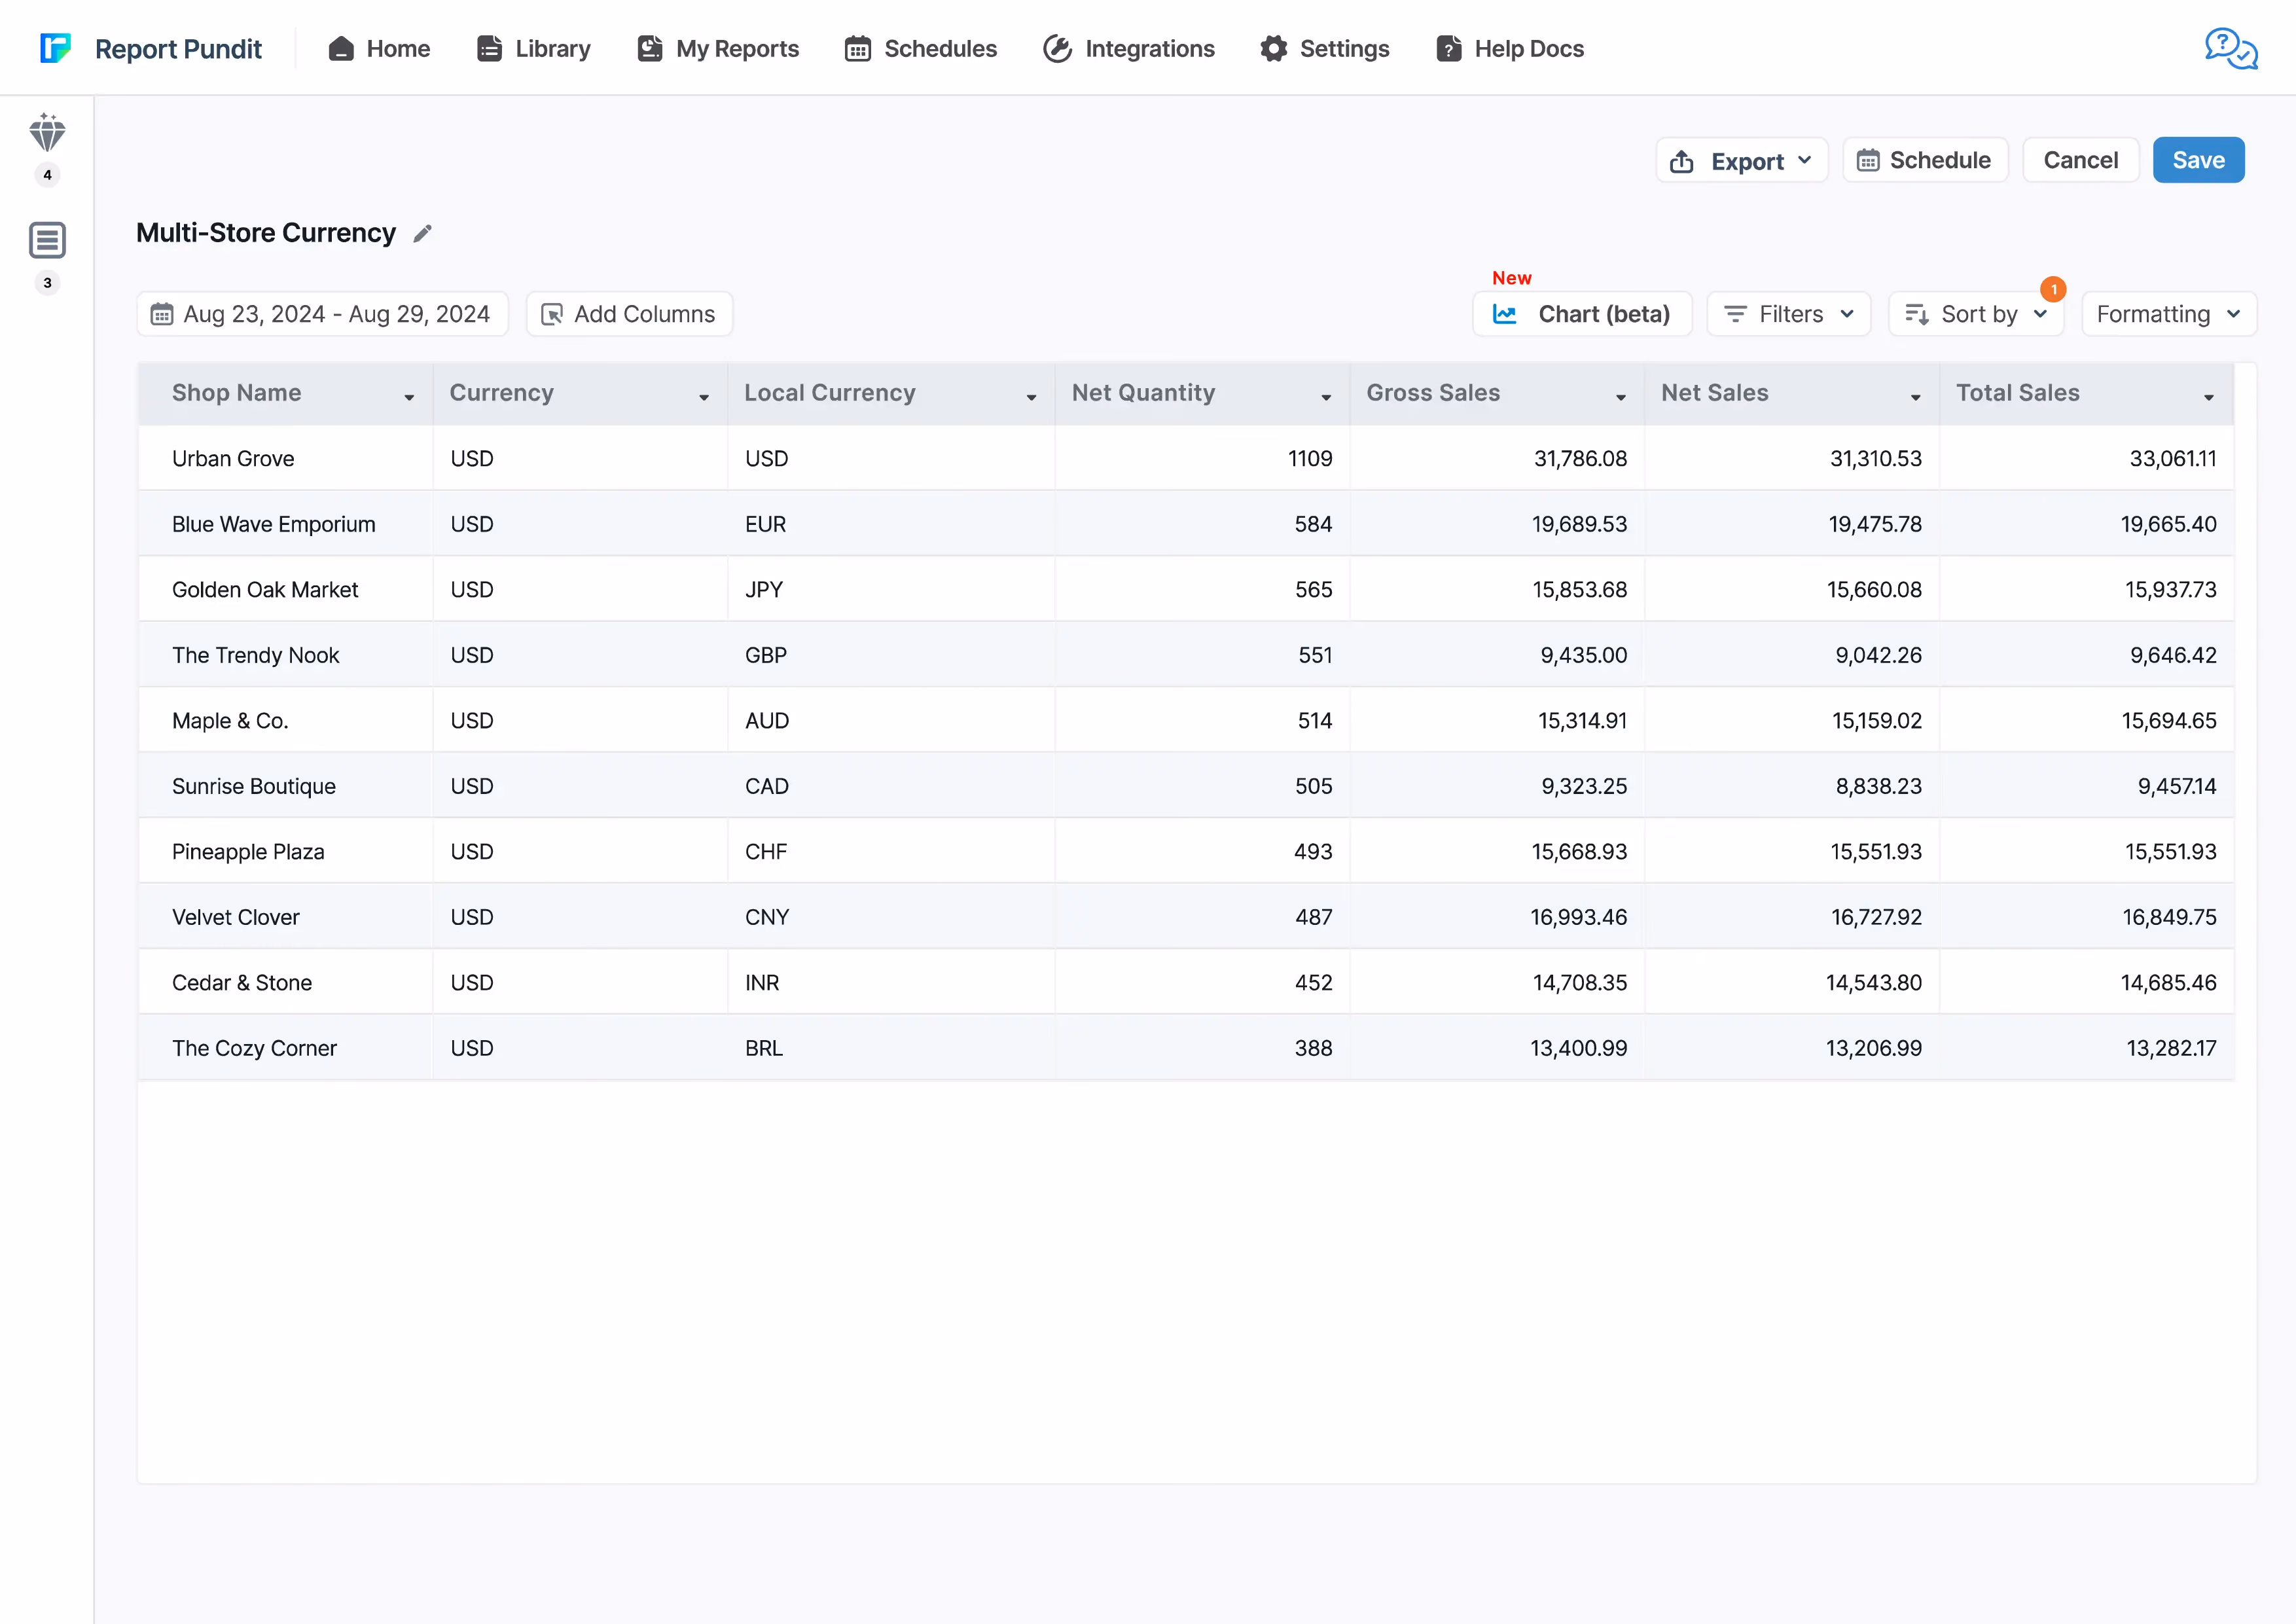This screenshot has height=1624, width=2296.
Task: Click the Sort by notification badge
Action: [2053, 289]
